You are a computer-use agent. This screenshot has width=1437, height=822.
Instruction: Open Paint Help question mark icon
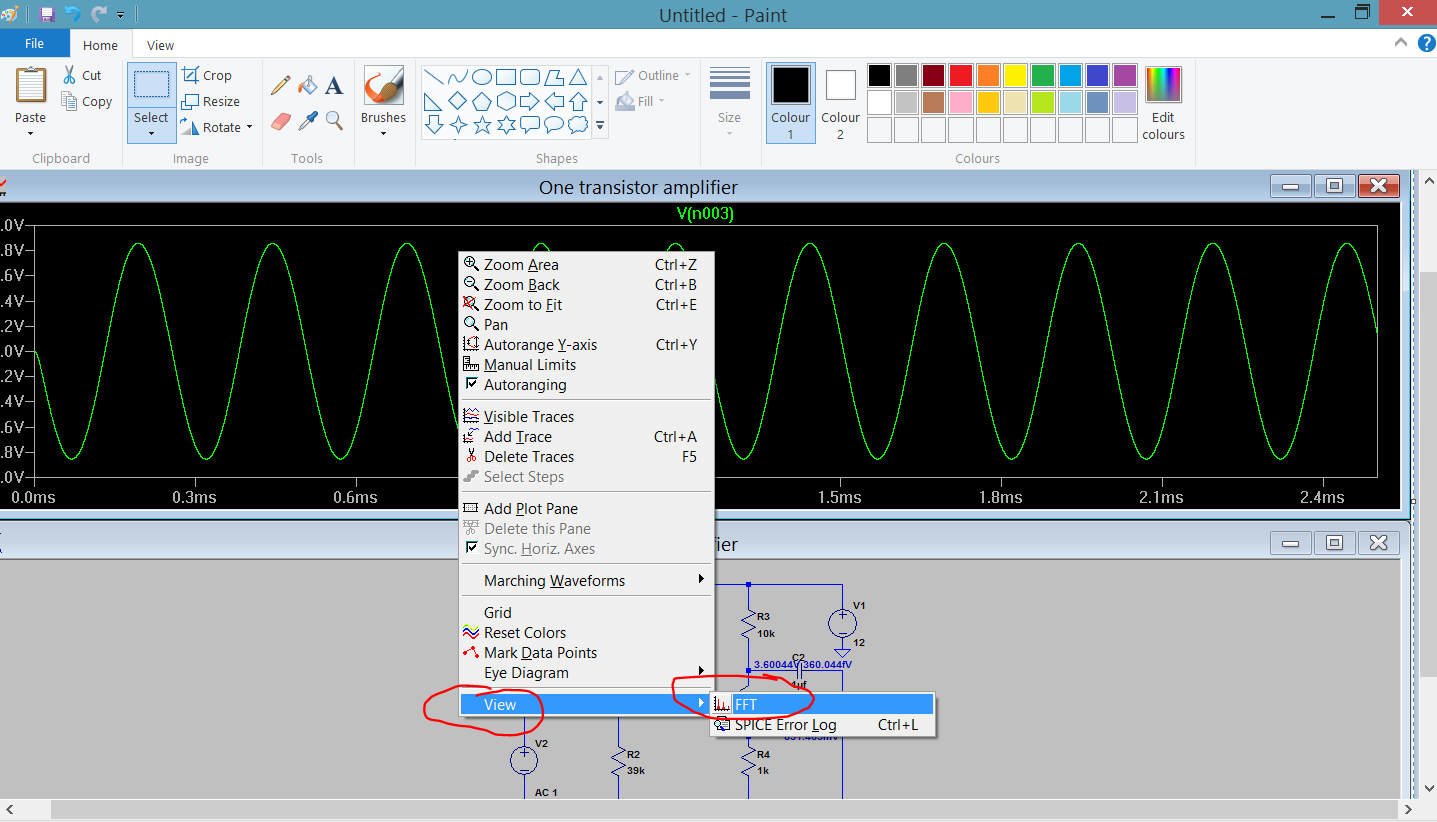point(1426,43)
